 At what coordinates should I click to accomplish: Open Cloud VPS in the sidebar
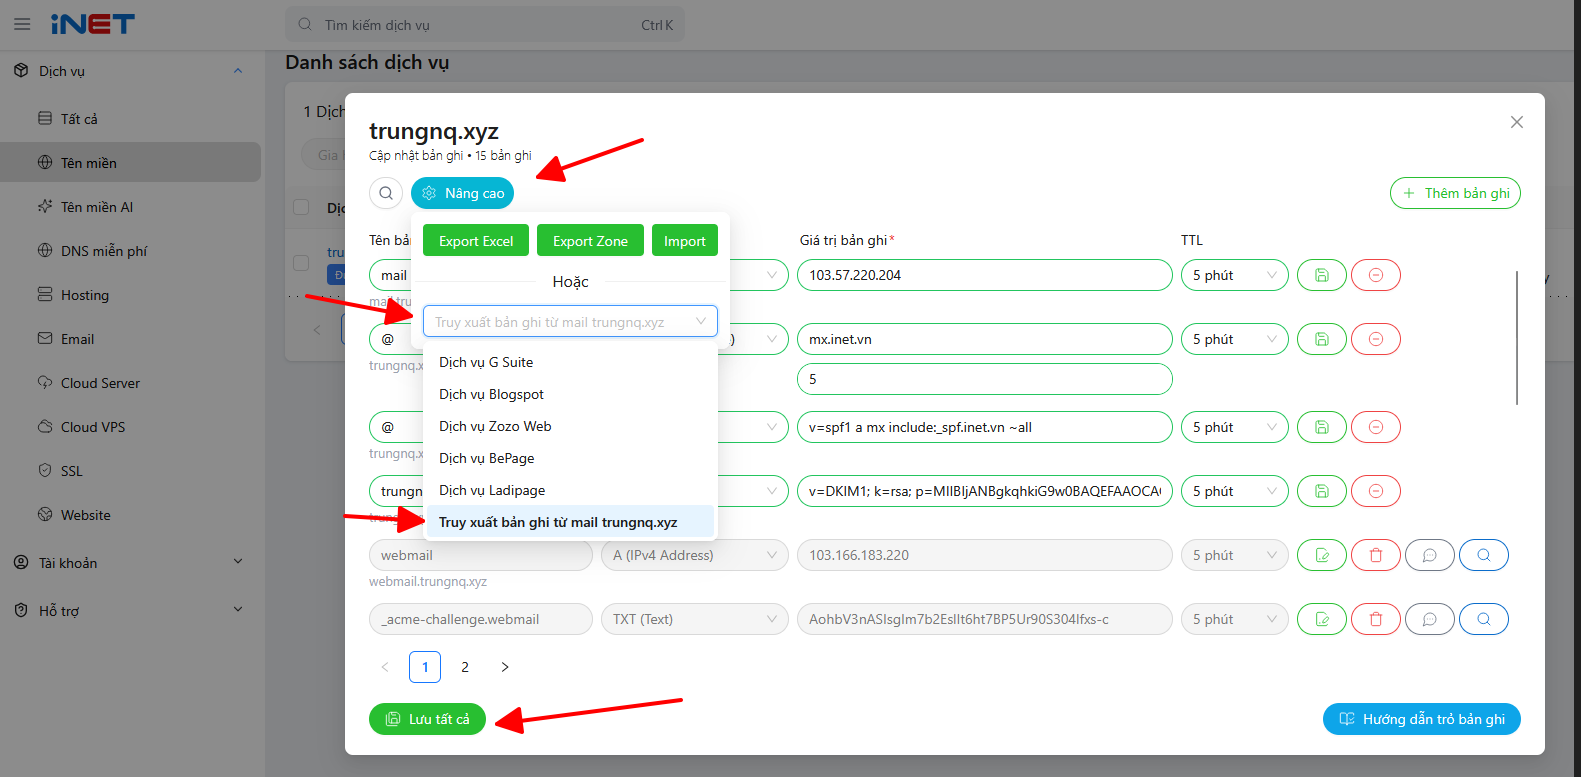point(130,427)
